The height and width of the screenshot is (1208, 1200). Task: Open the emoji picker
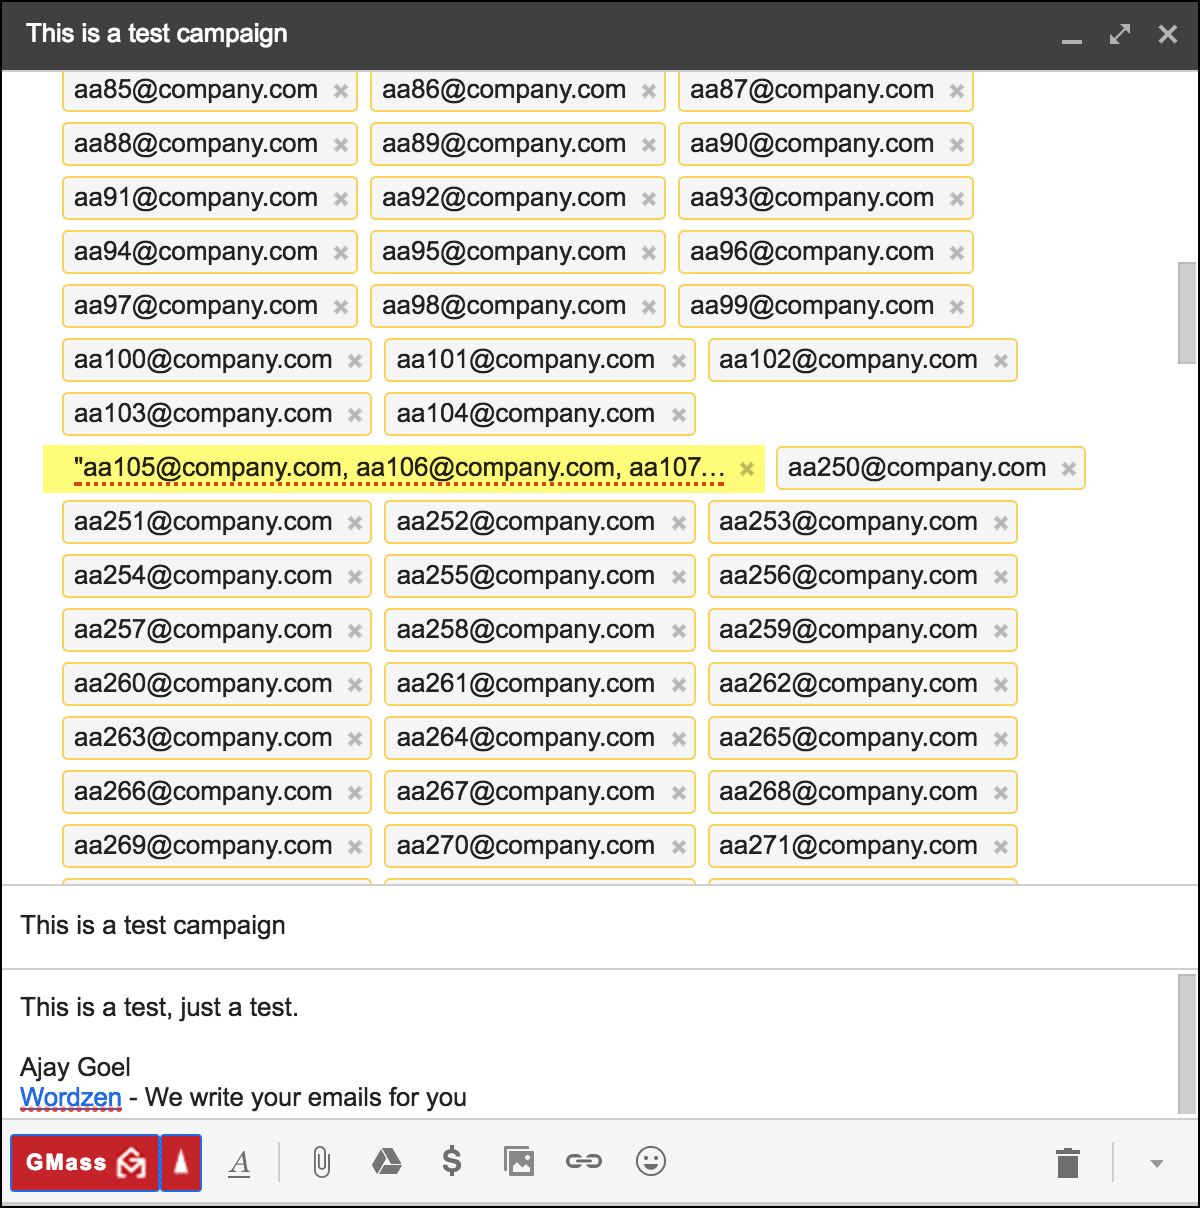(650, 1162)
